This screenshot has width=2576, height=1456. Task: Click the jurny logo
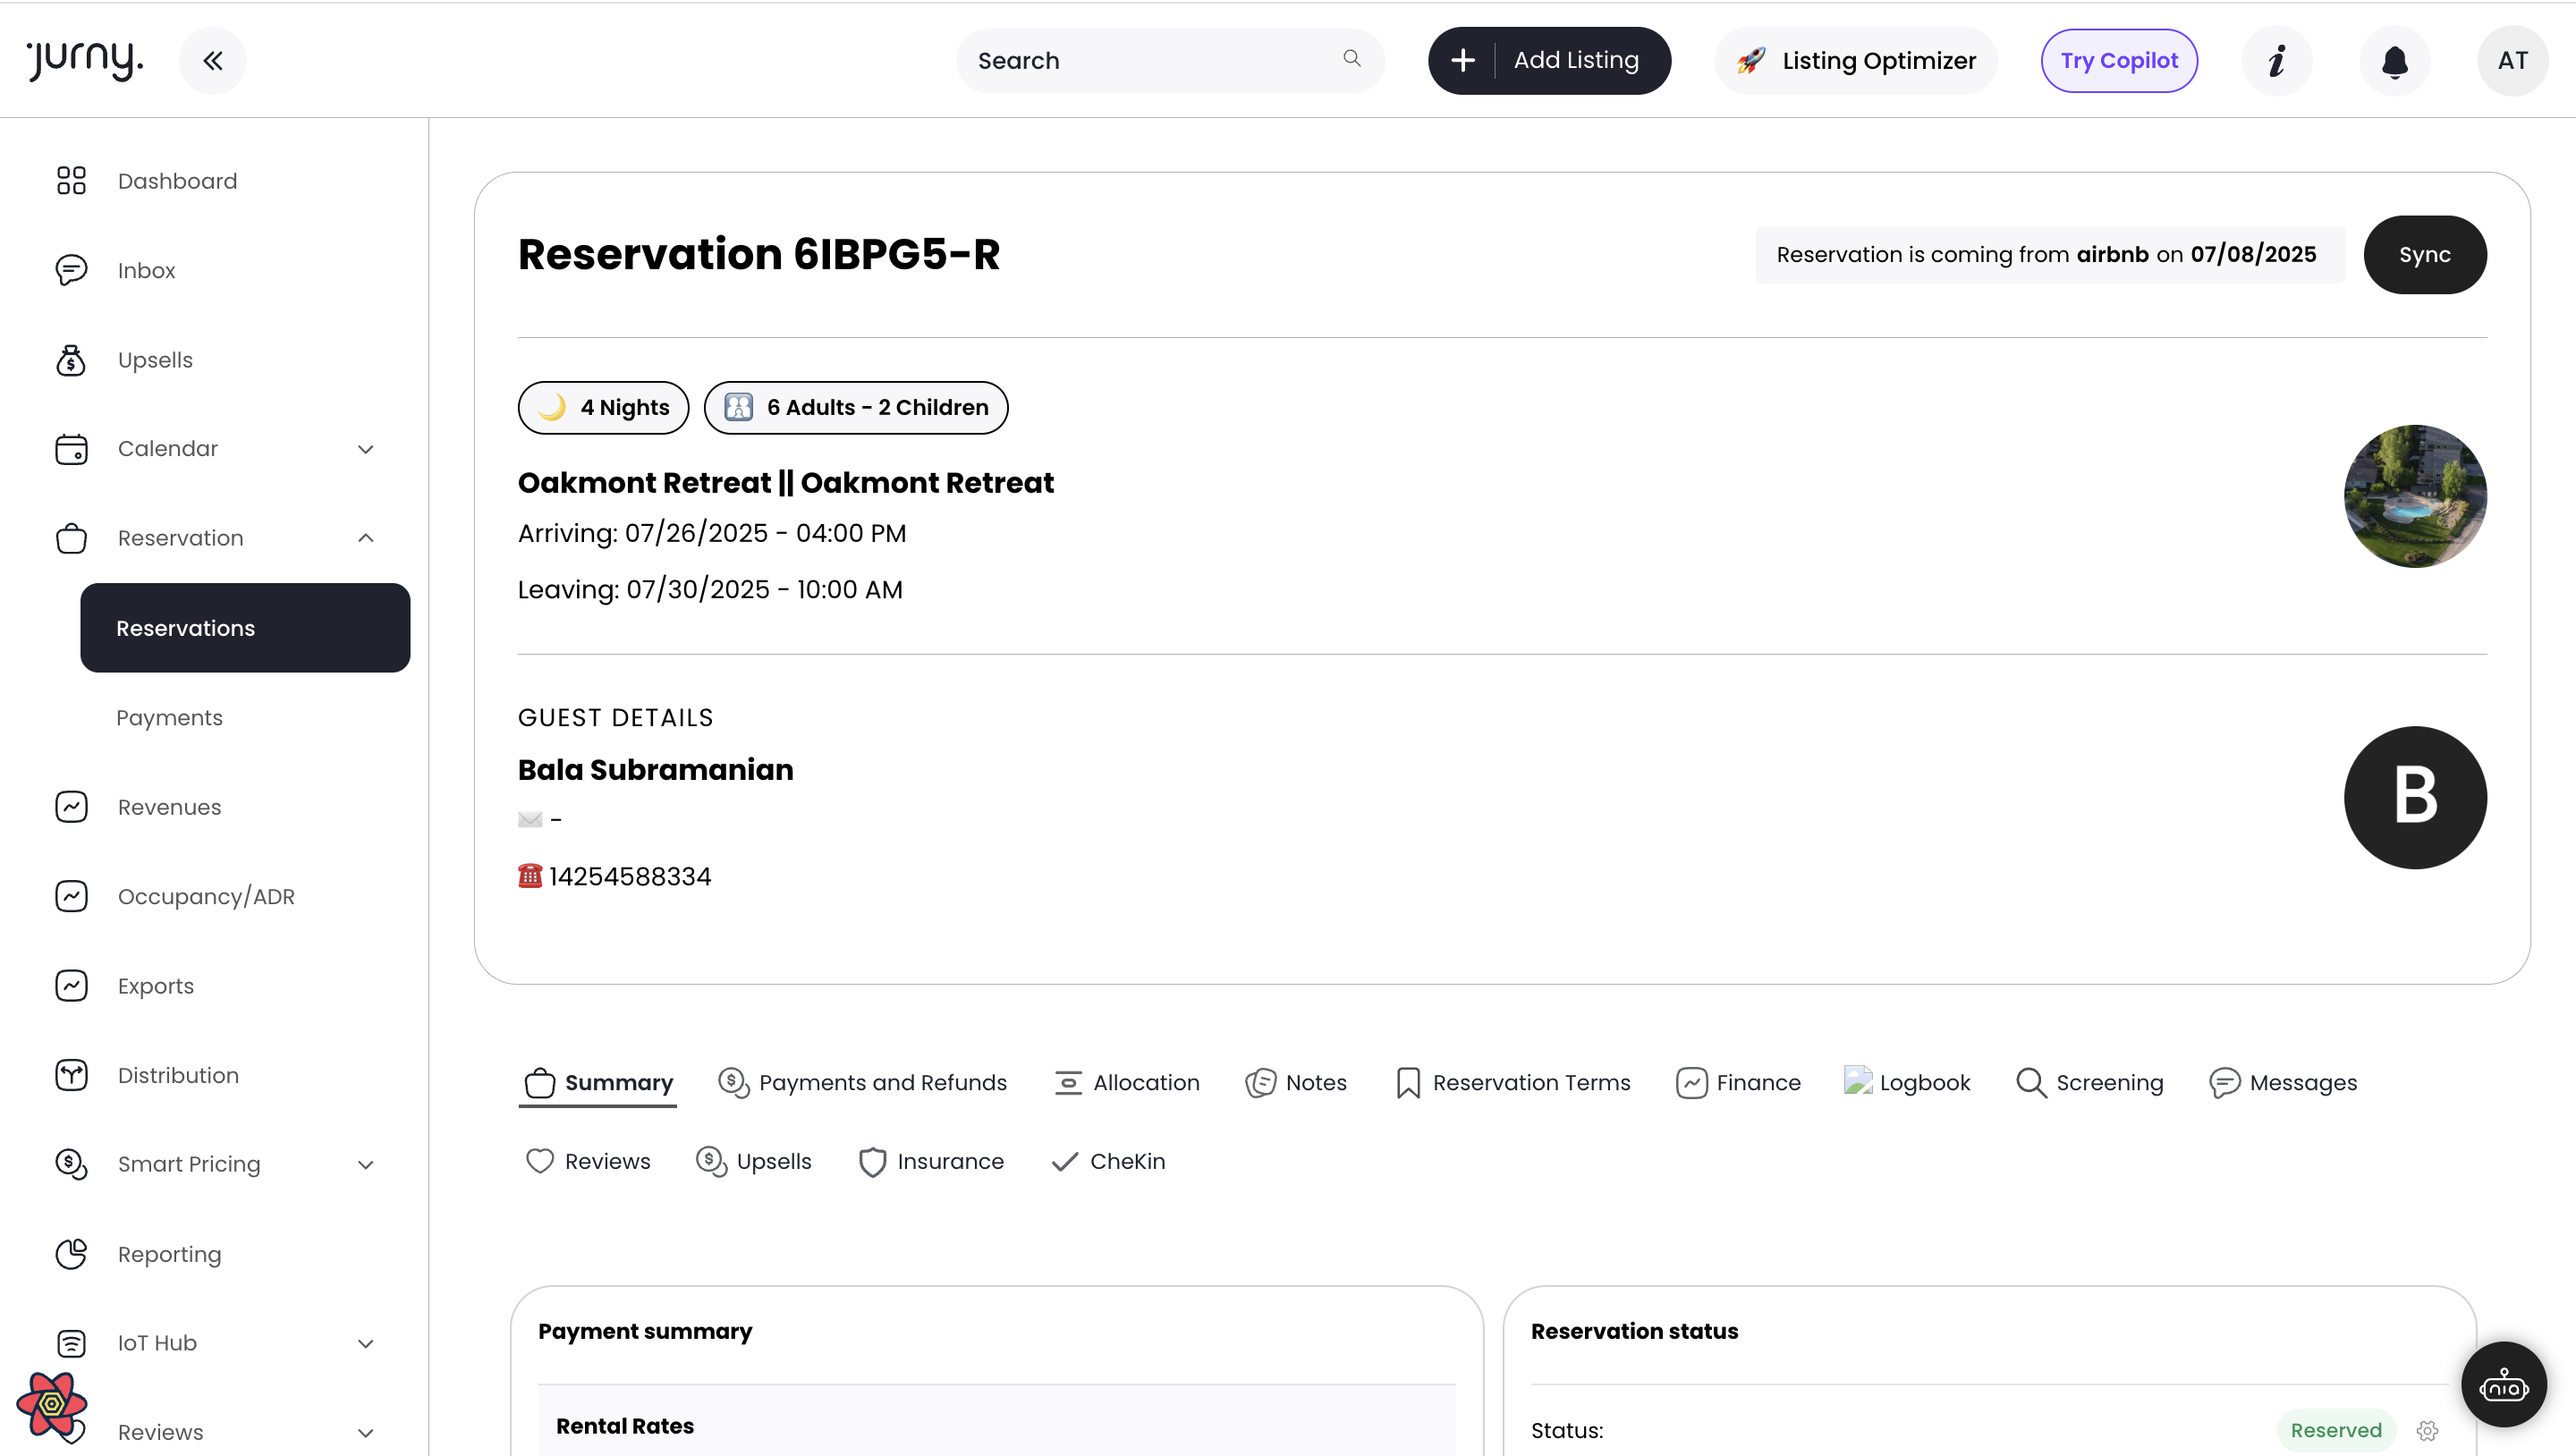85,60
